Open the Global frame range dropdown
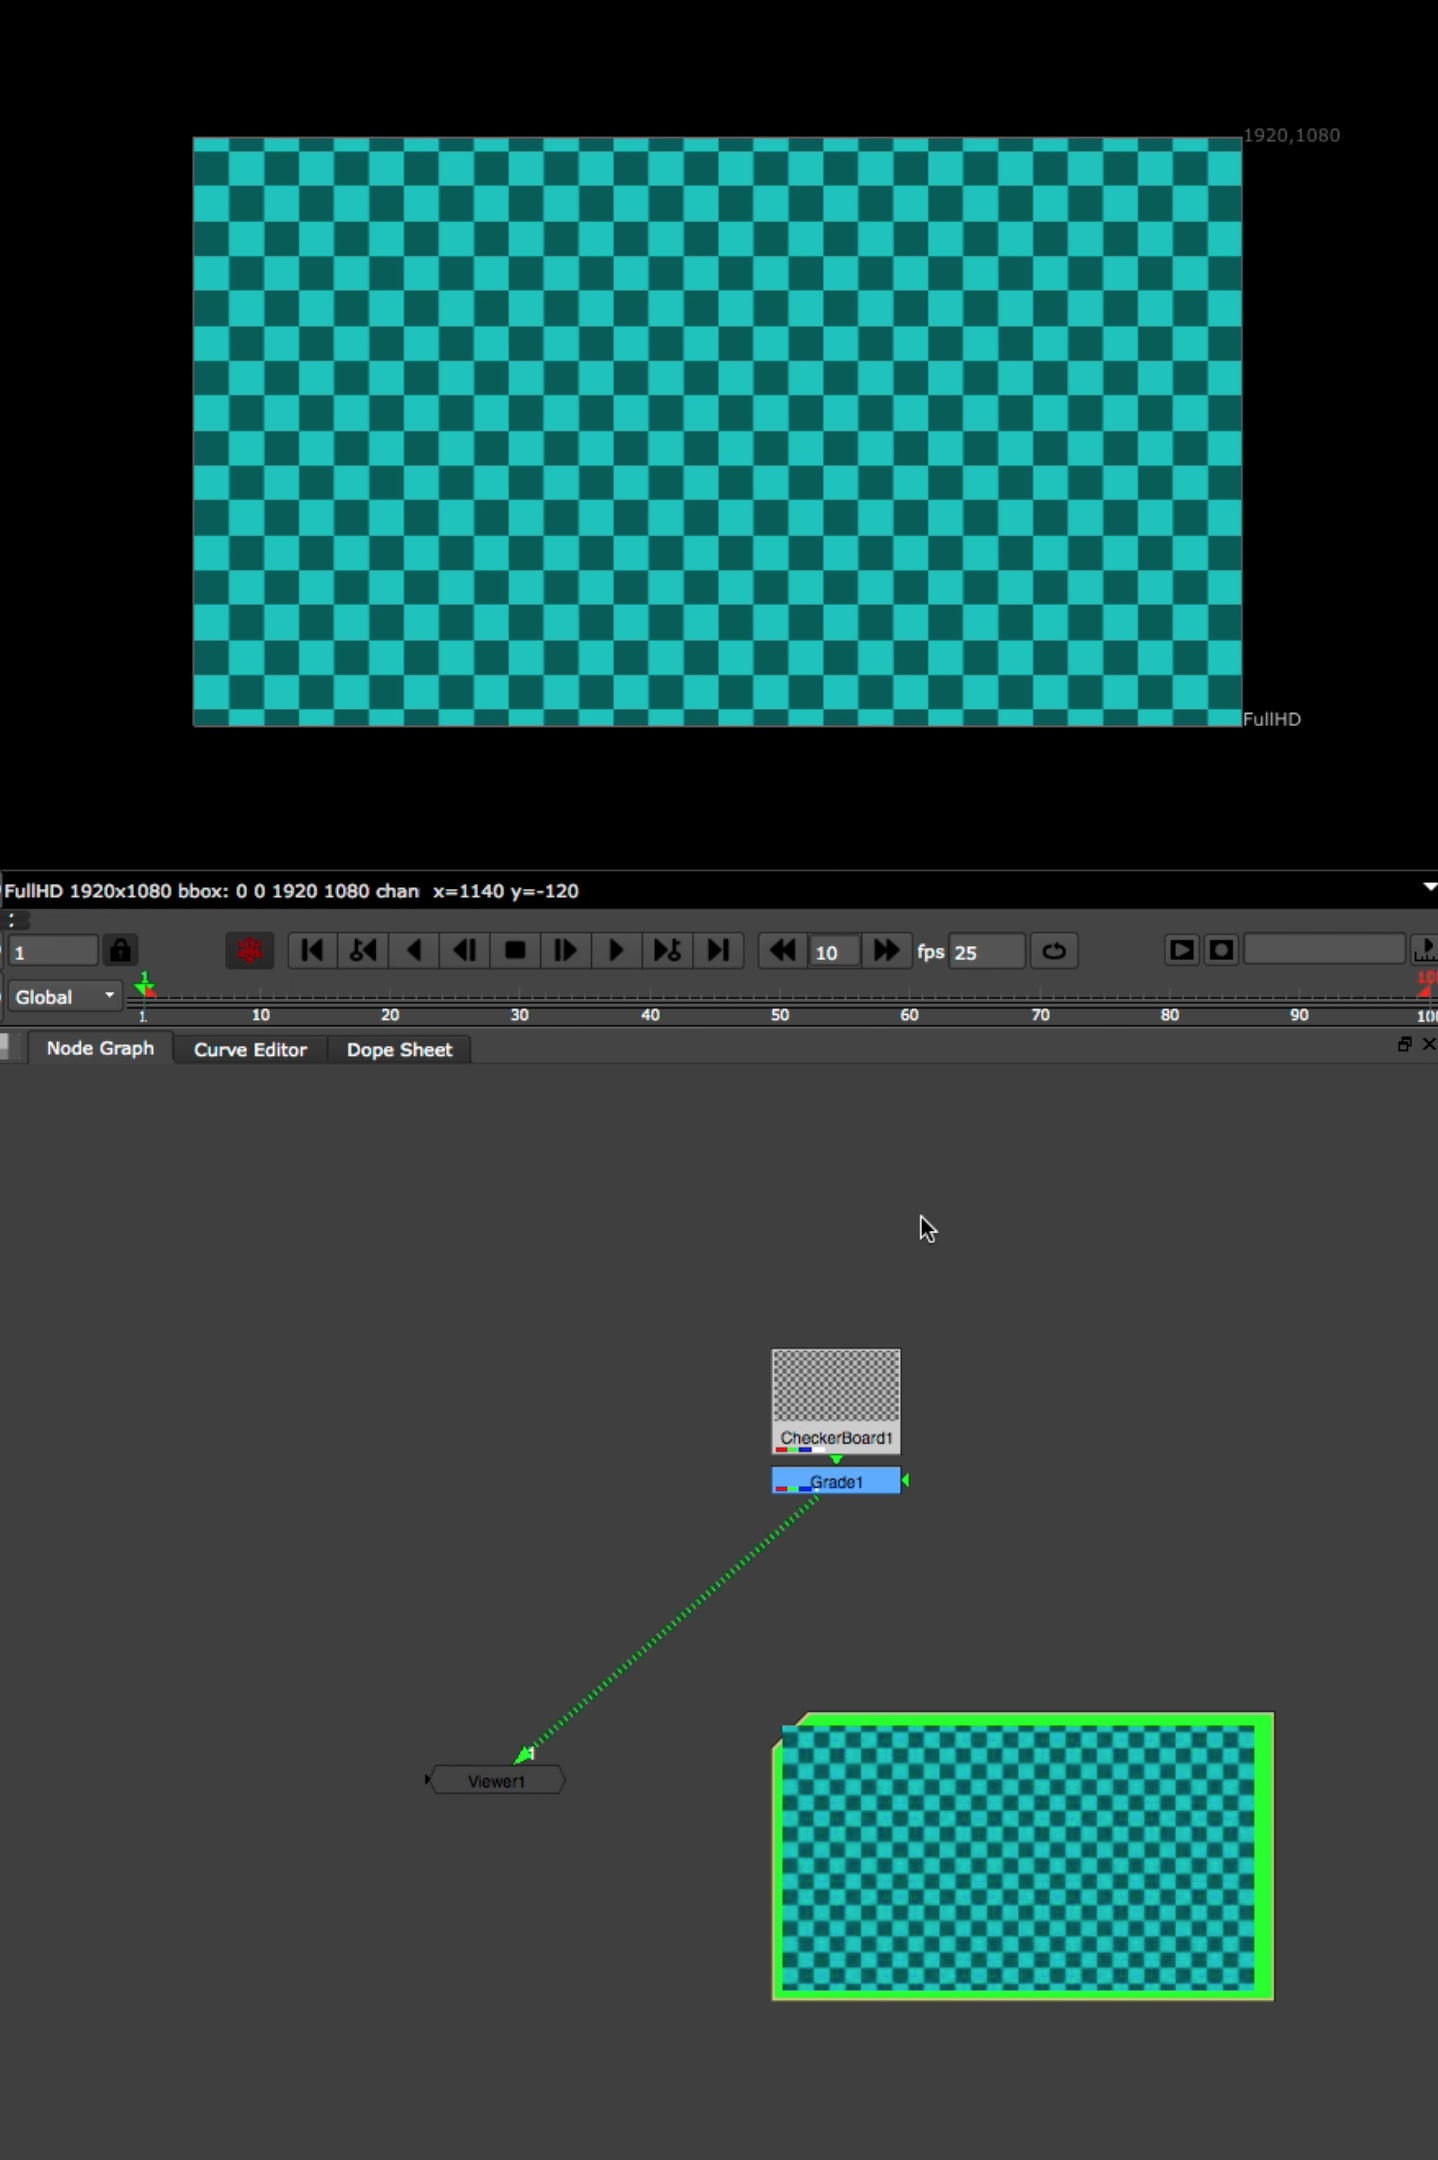The image size is (1438, 2160). pyautogui.click(x=65, y=997)
